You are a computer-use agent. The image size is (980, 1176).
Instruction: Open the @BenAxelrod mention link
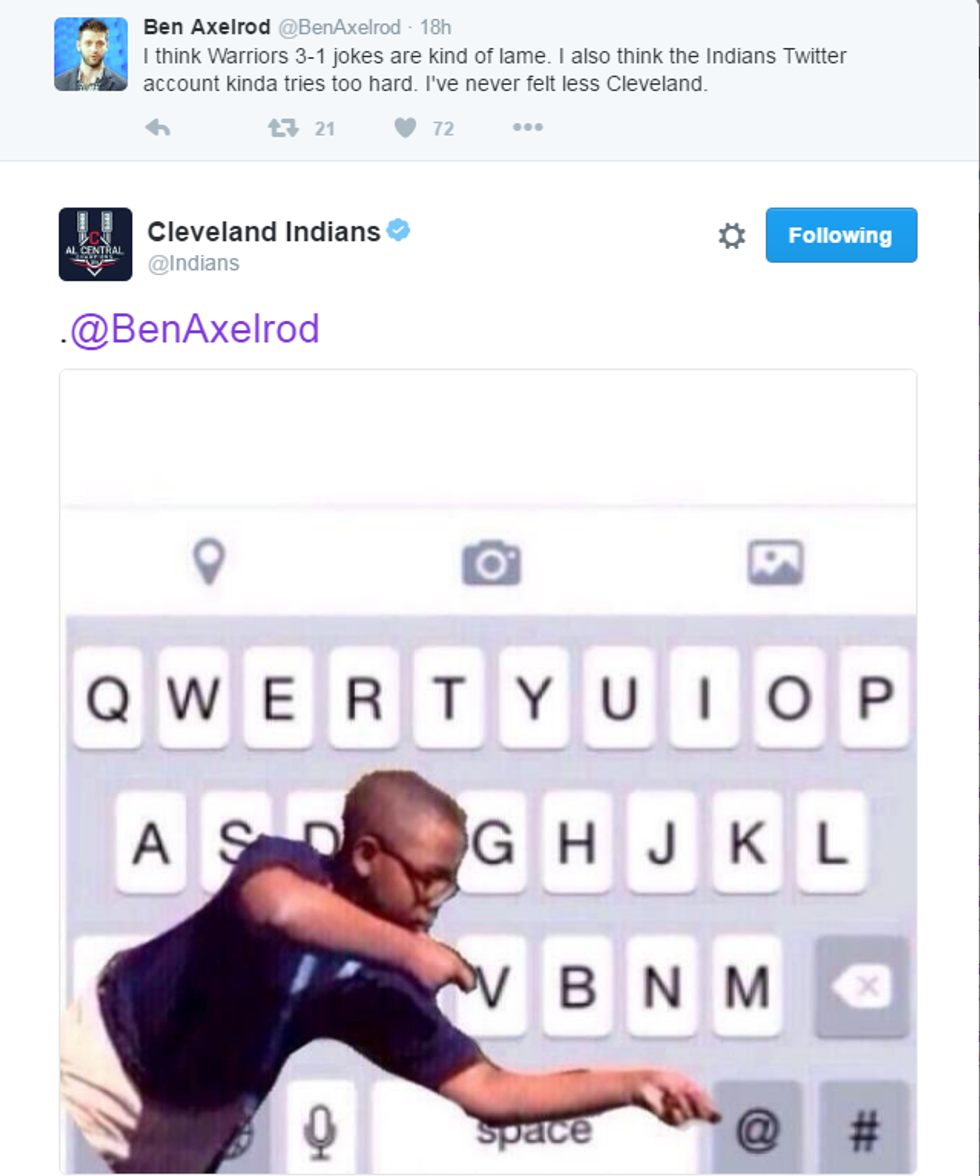(195, 328)
